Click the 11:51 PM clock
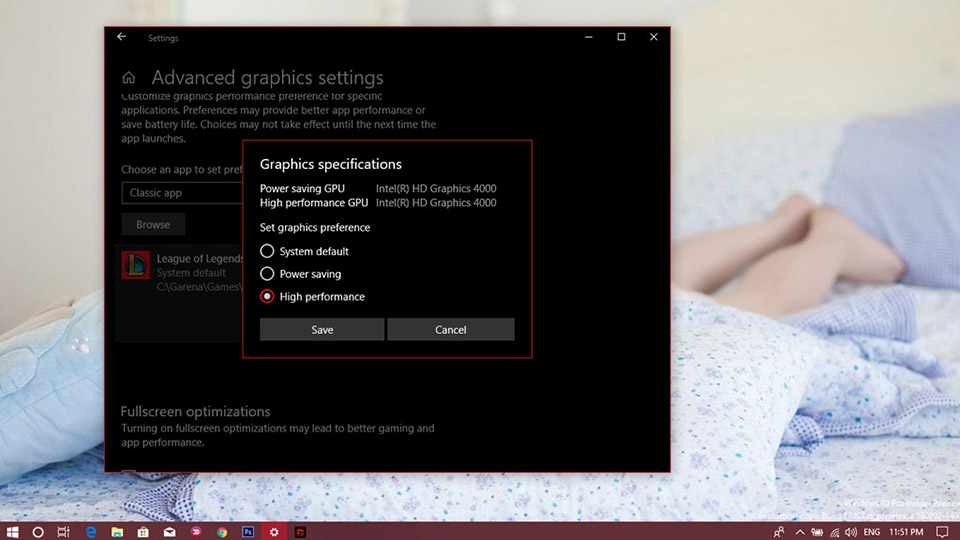Screen dimensions: 960x540 click(x=906, y=532)
